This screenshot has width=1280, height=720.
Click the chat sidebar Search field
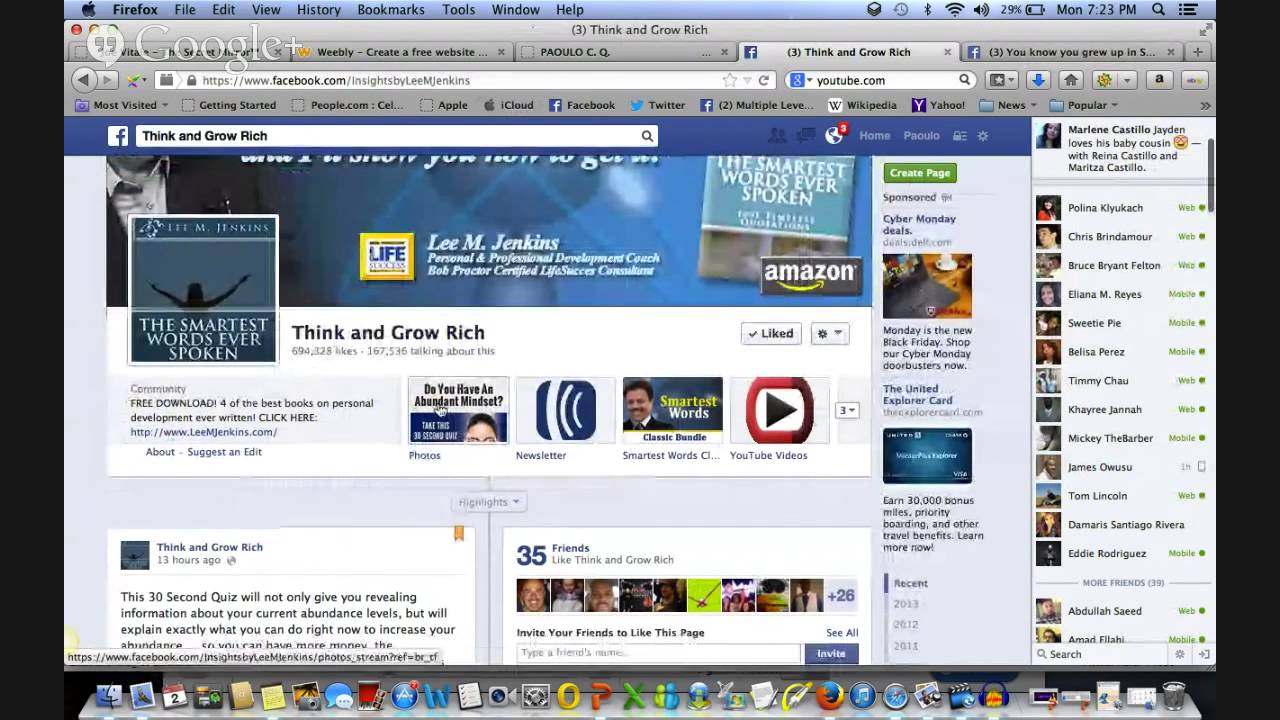[x=1100, y=654]
